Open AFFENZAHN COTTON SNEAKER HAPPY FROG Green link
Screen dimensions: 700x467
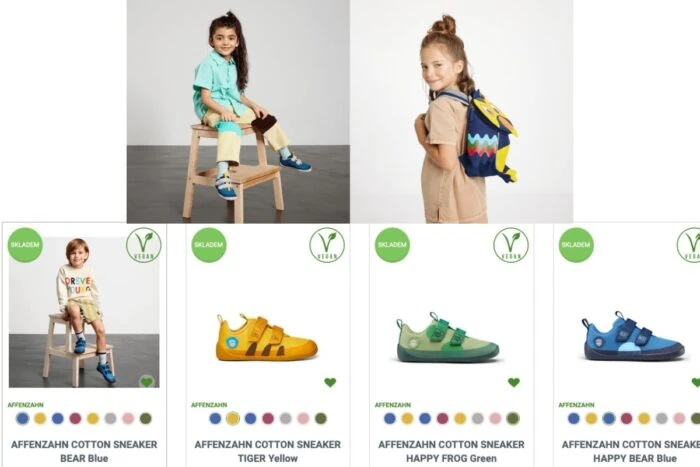point(451,451)
